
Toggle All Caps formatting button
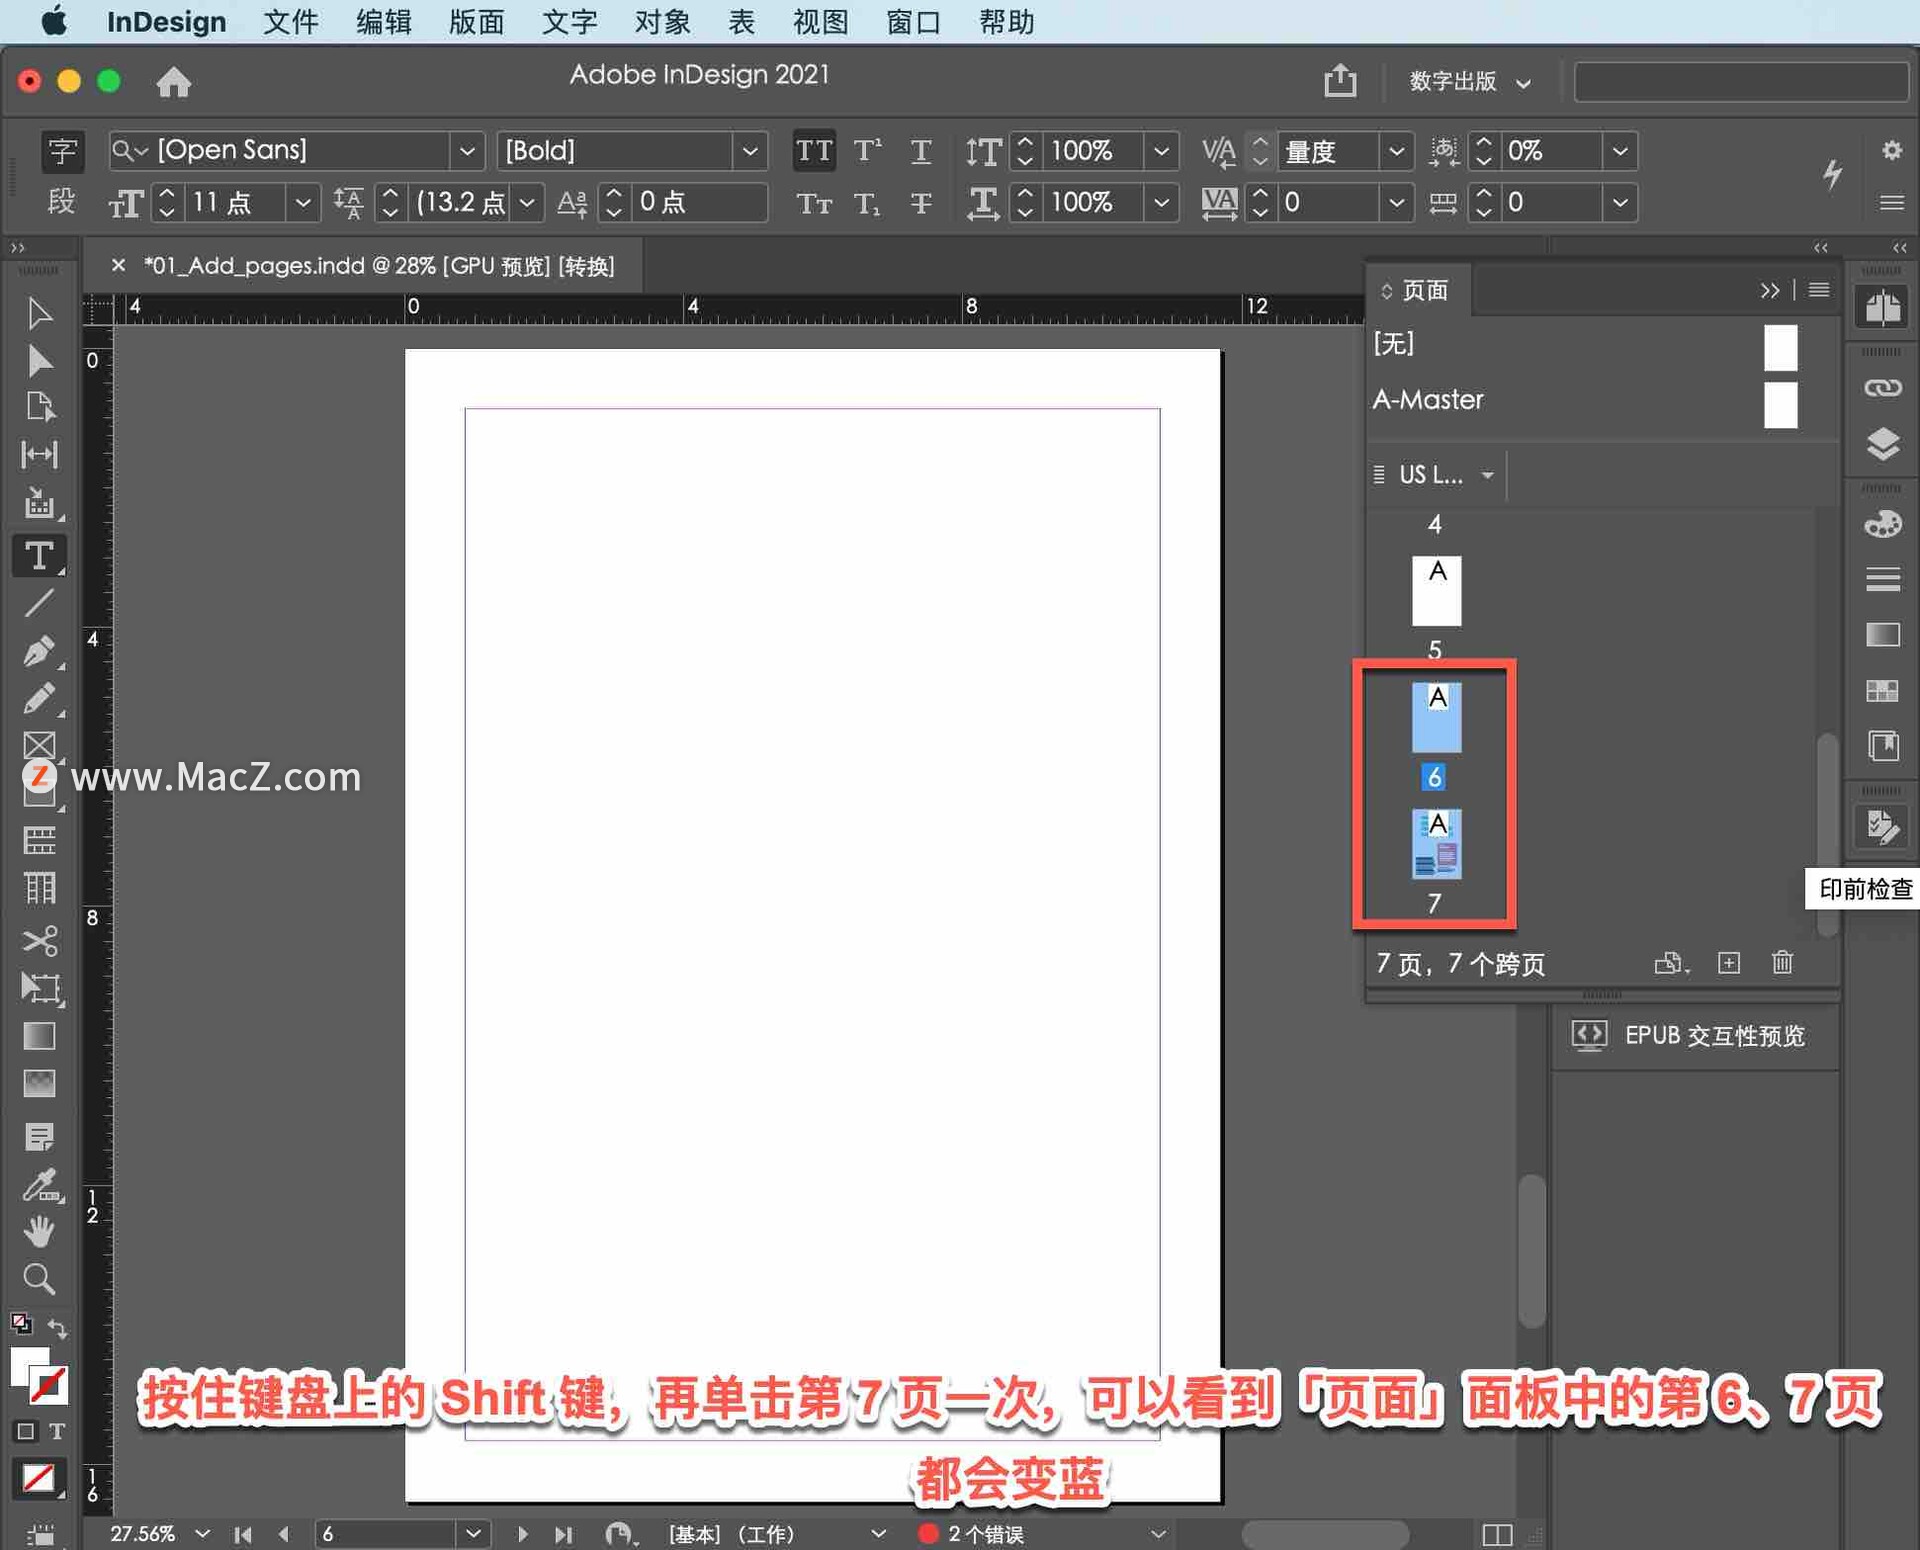pos(814,151)
